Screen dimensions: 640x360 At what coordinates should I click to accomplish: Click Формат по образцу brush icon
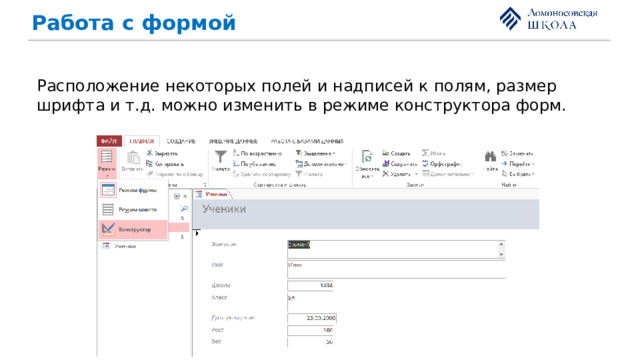pos(150,174)
